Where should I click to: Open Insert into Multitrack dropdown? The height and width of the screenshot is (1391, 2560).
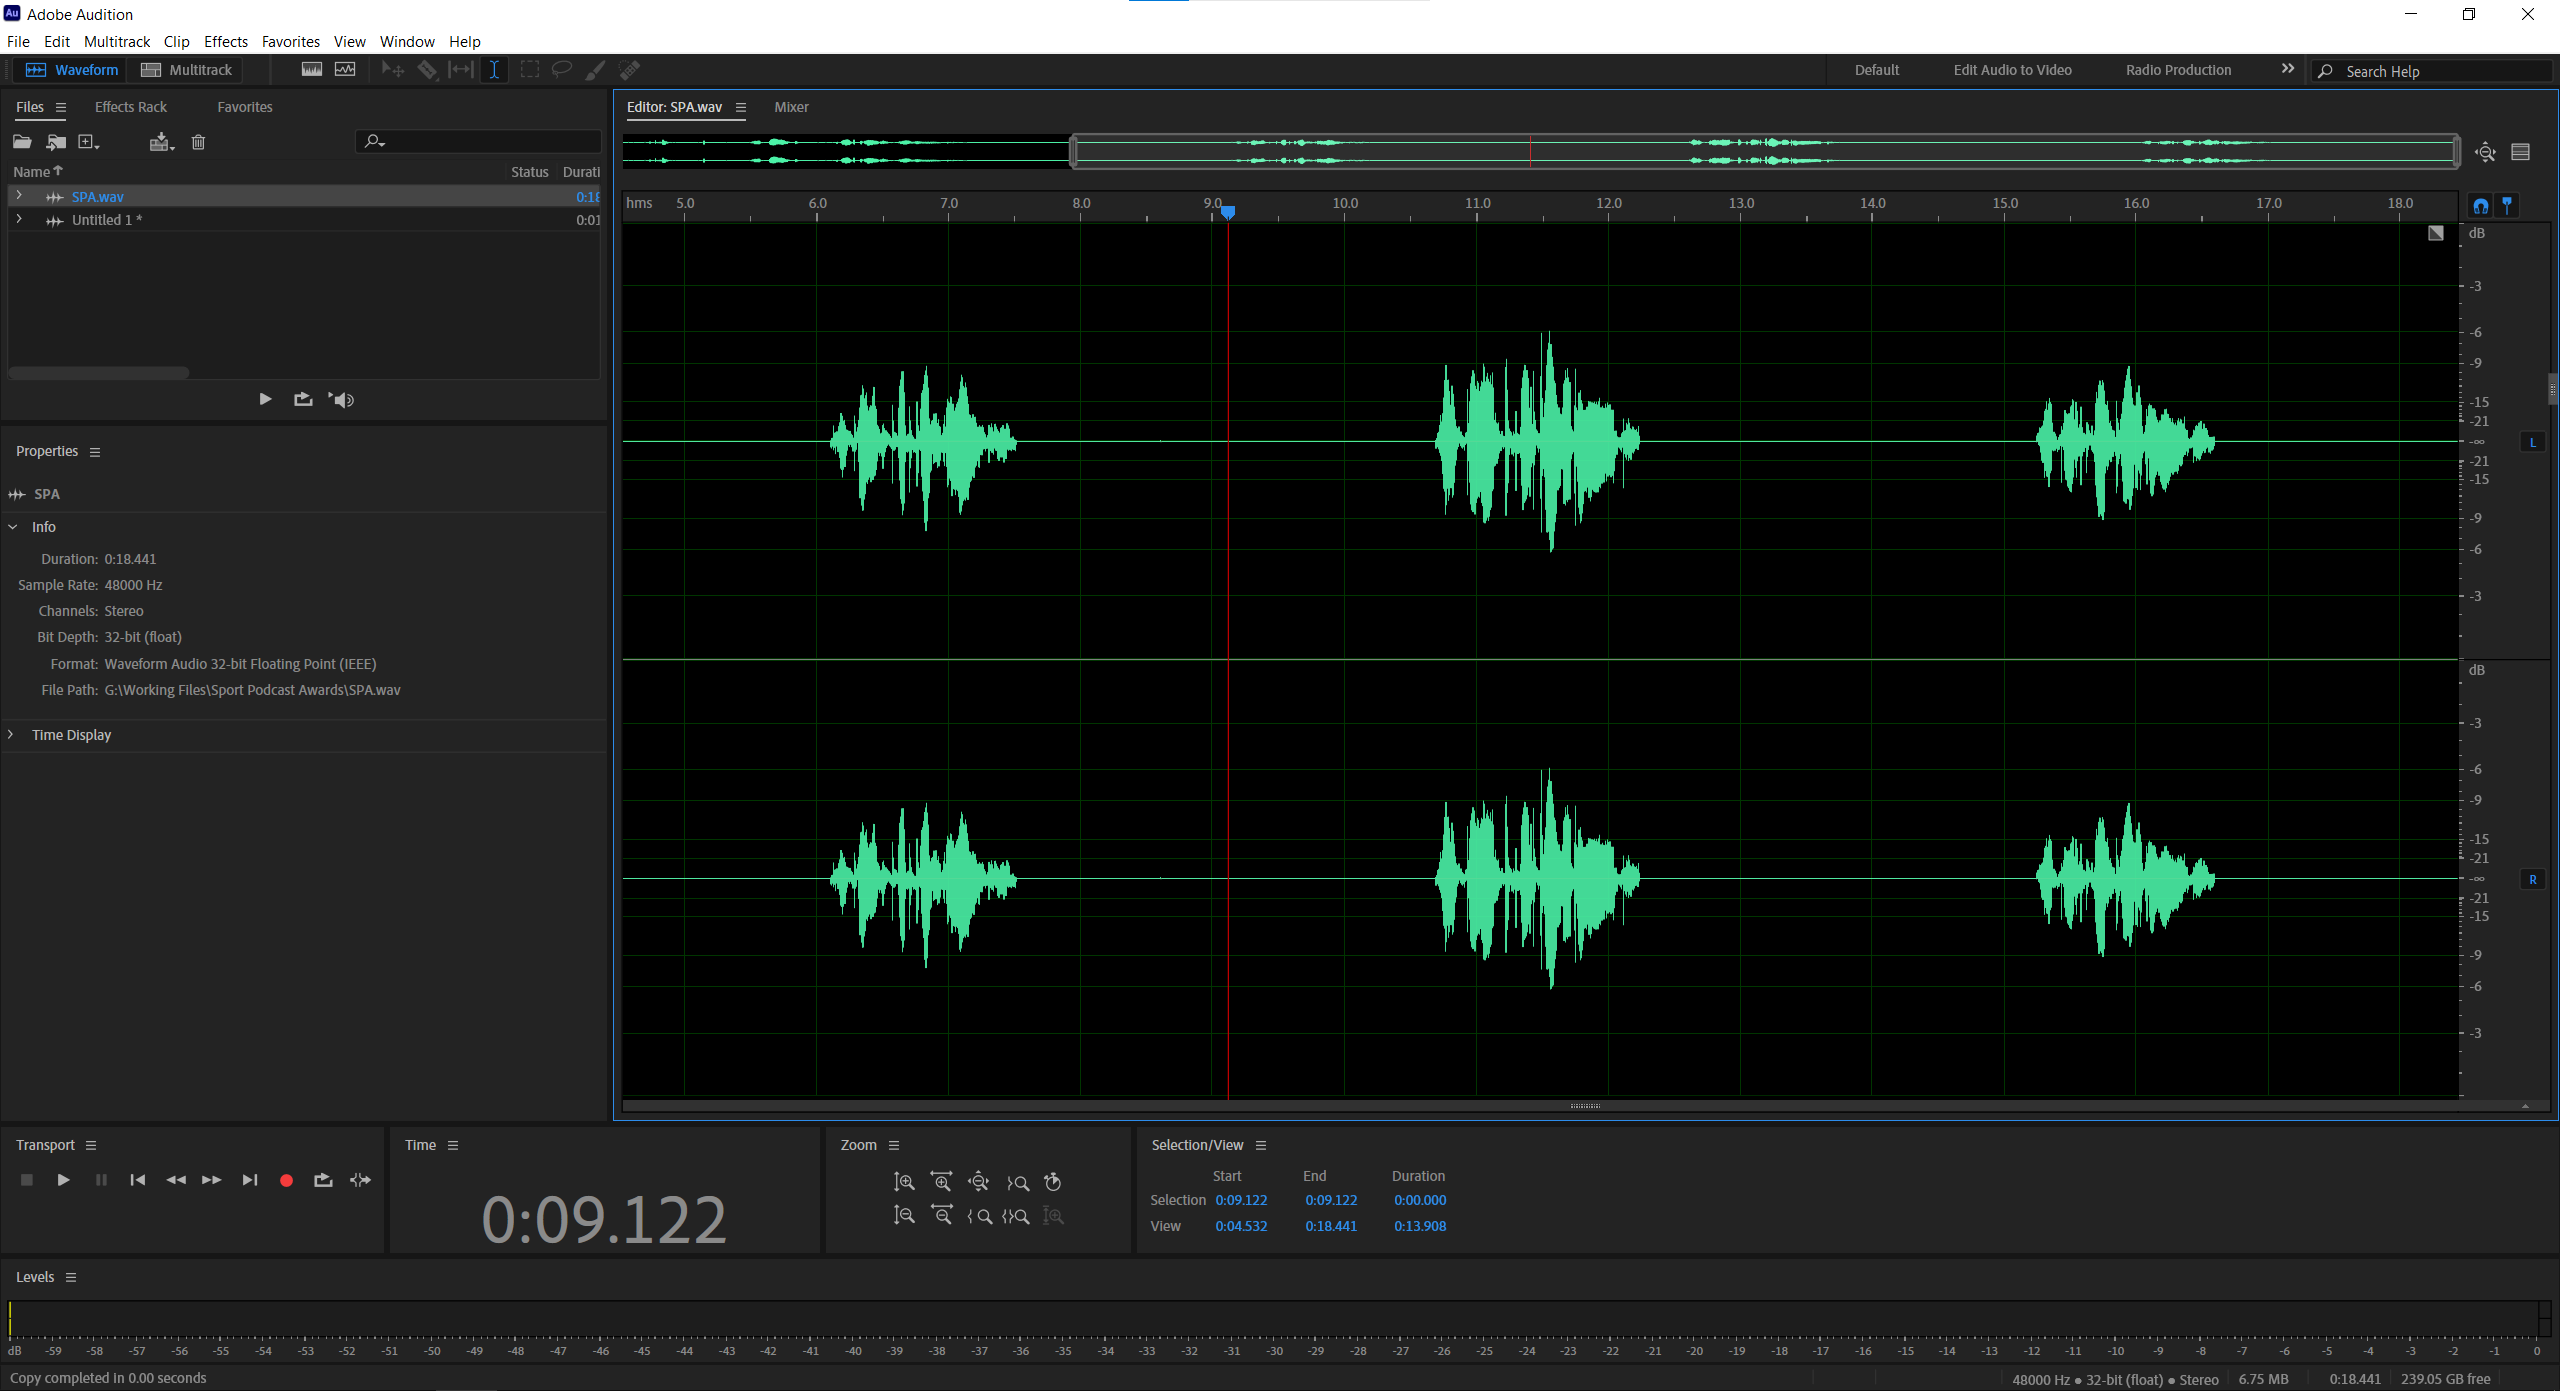pyautogui.click(x=161, y=142)
